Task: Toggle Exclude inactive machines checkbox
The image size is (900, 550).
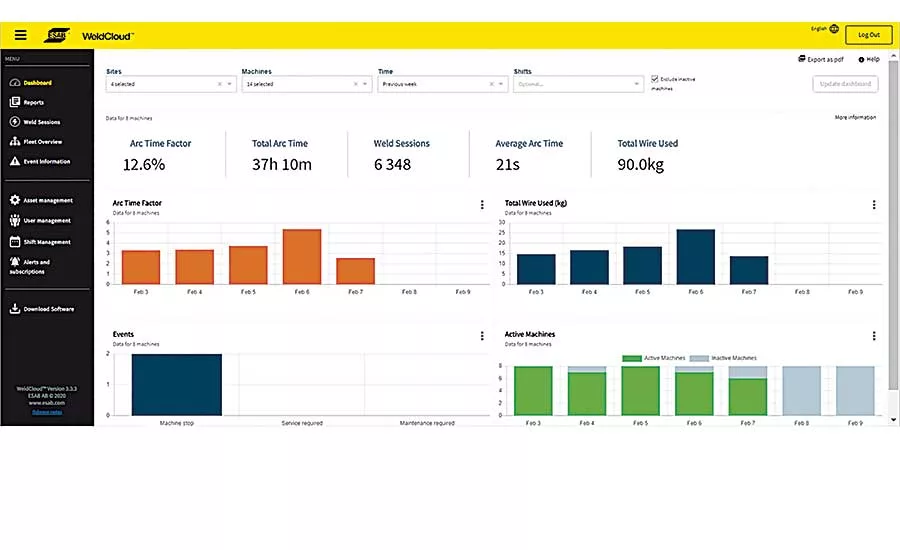Action: [654, 79]
